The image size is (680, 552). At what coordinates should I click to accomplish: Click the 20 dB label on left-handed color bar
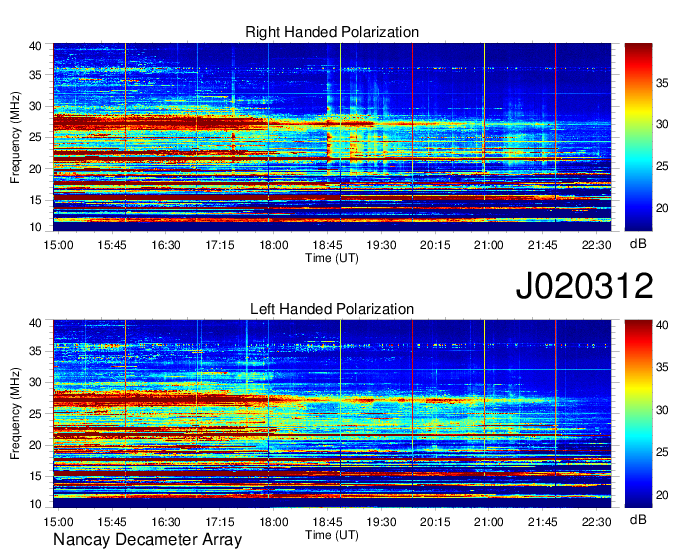click(662, 495)
